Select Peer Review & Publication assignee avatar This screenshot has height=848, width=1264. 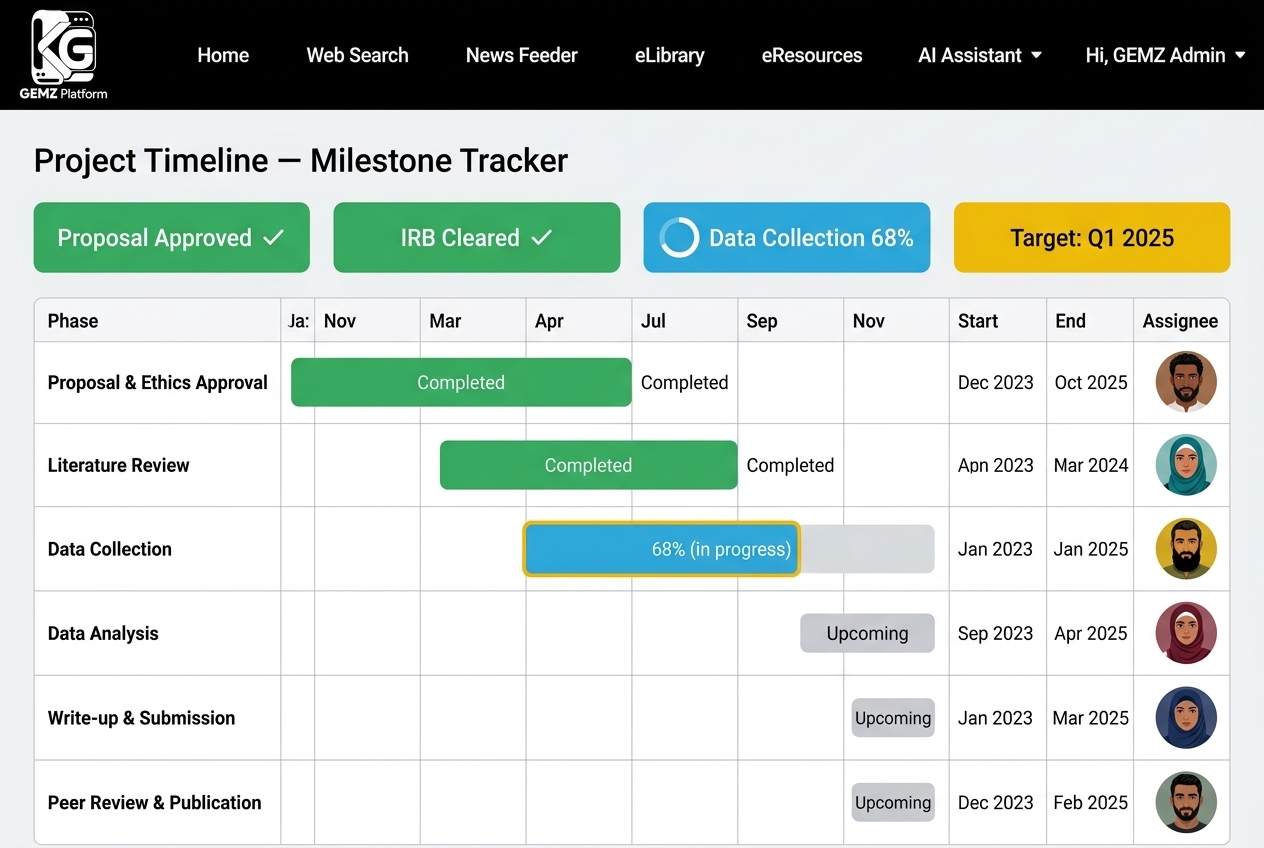click(x=1186, y=802)
